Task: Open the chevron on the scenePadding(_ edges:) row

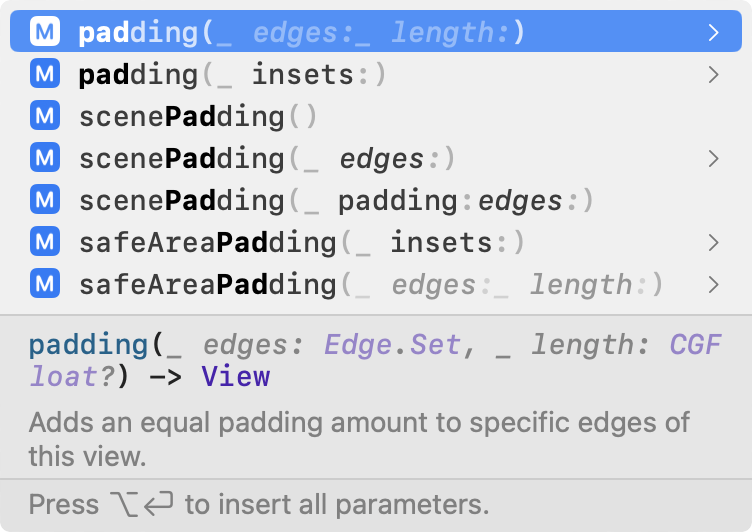Action: 713,159
